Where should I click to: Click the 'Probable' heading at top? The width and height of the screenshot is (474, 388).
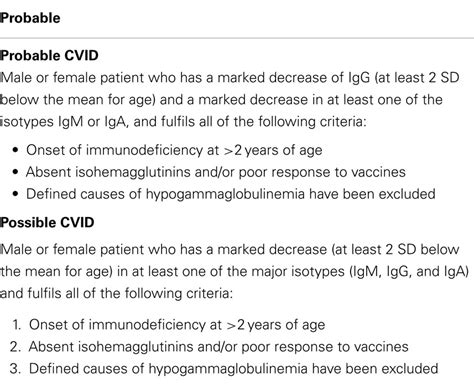pos(30,18)
